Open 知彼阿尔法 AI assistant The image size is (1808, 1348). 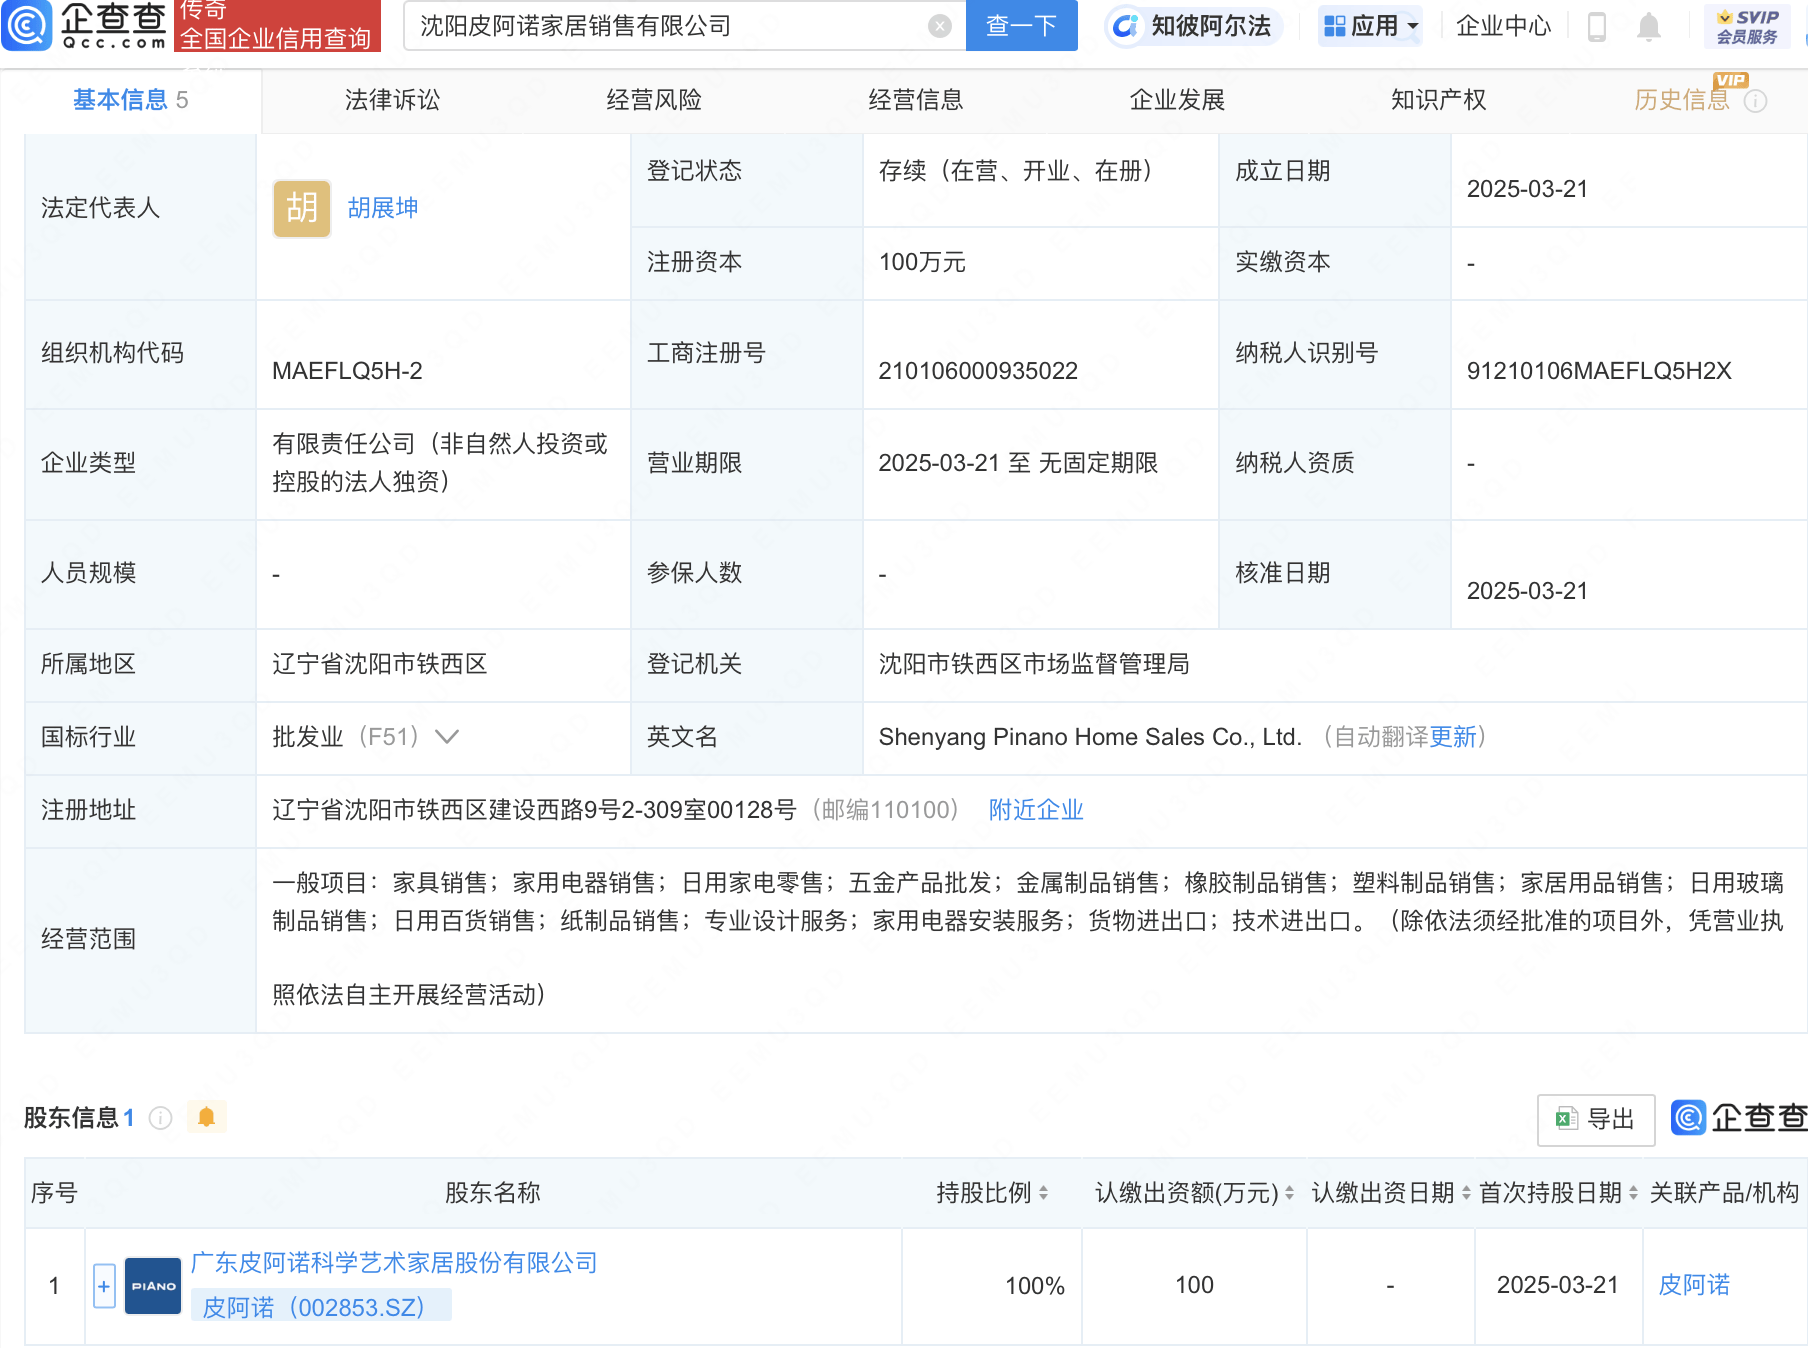[x=1193, y=26]
